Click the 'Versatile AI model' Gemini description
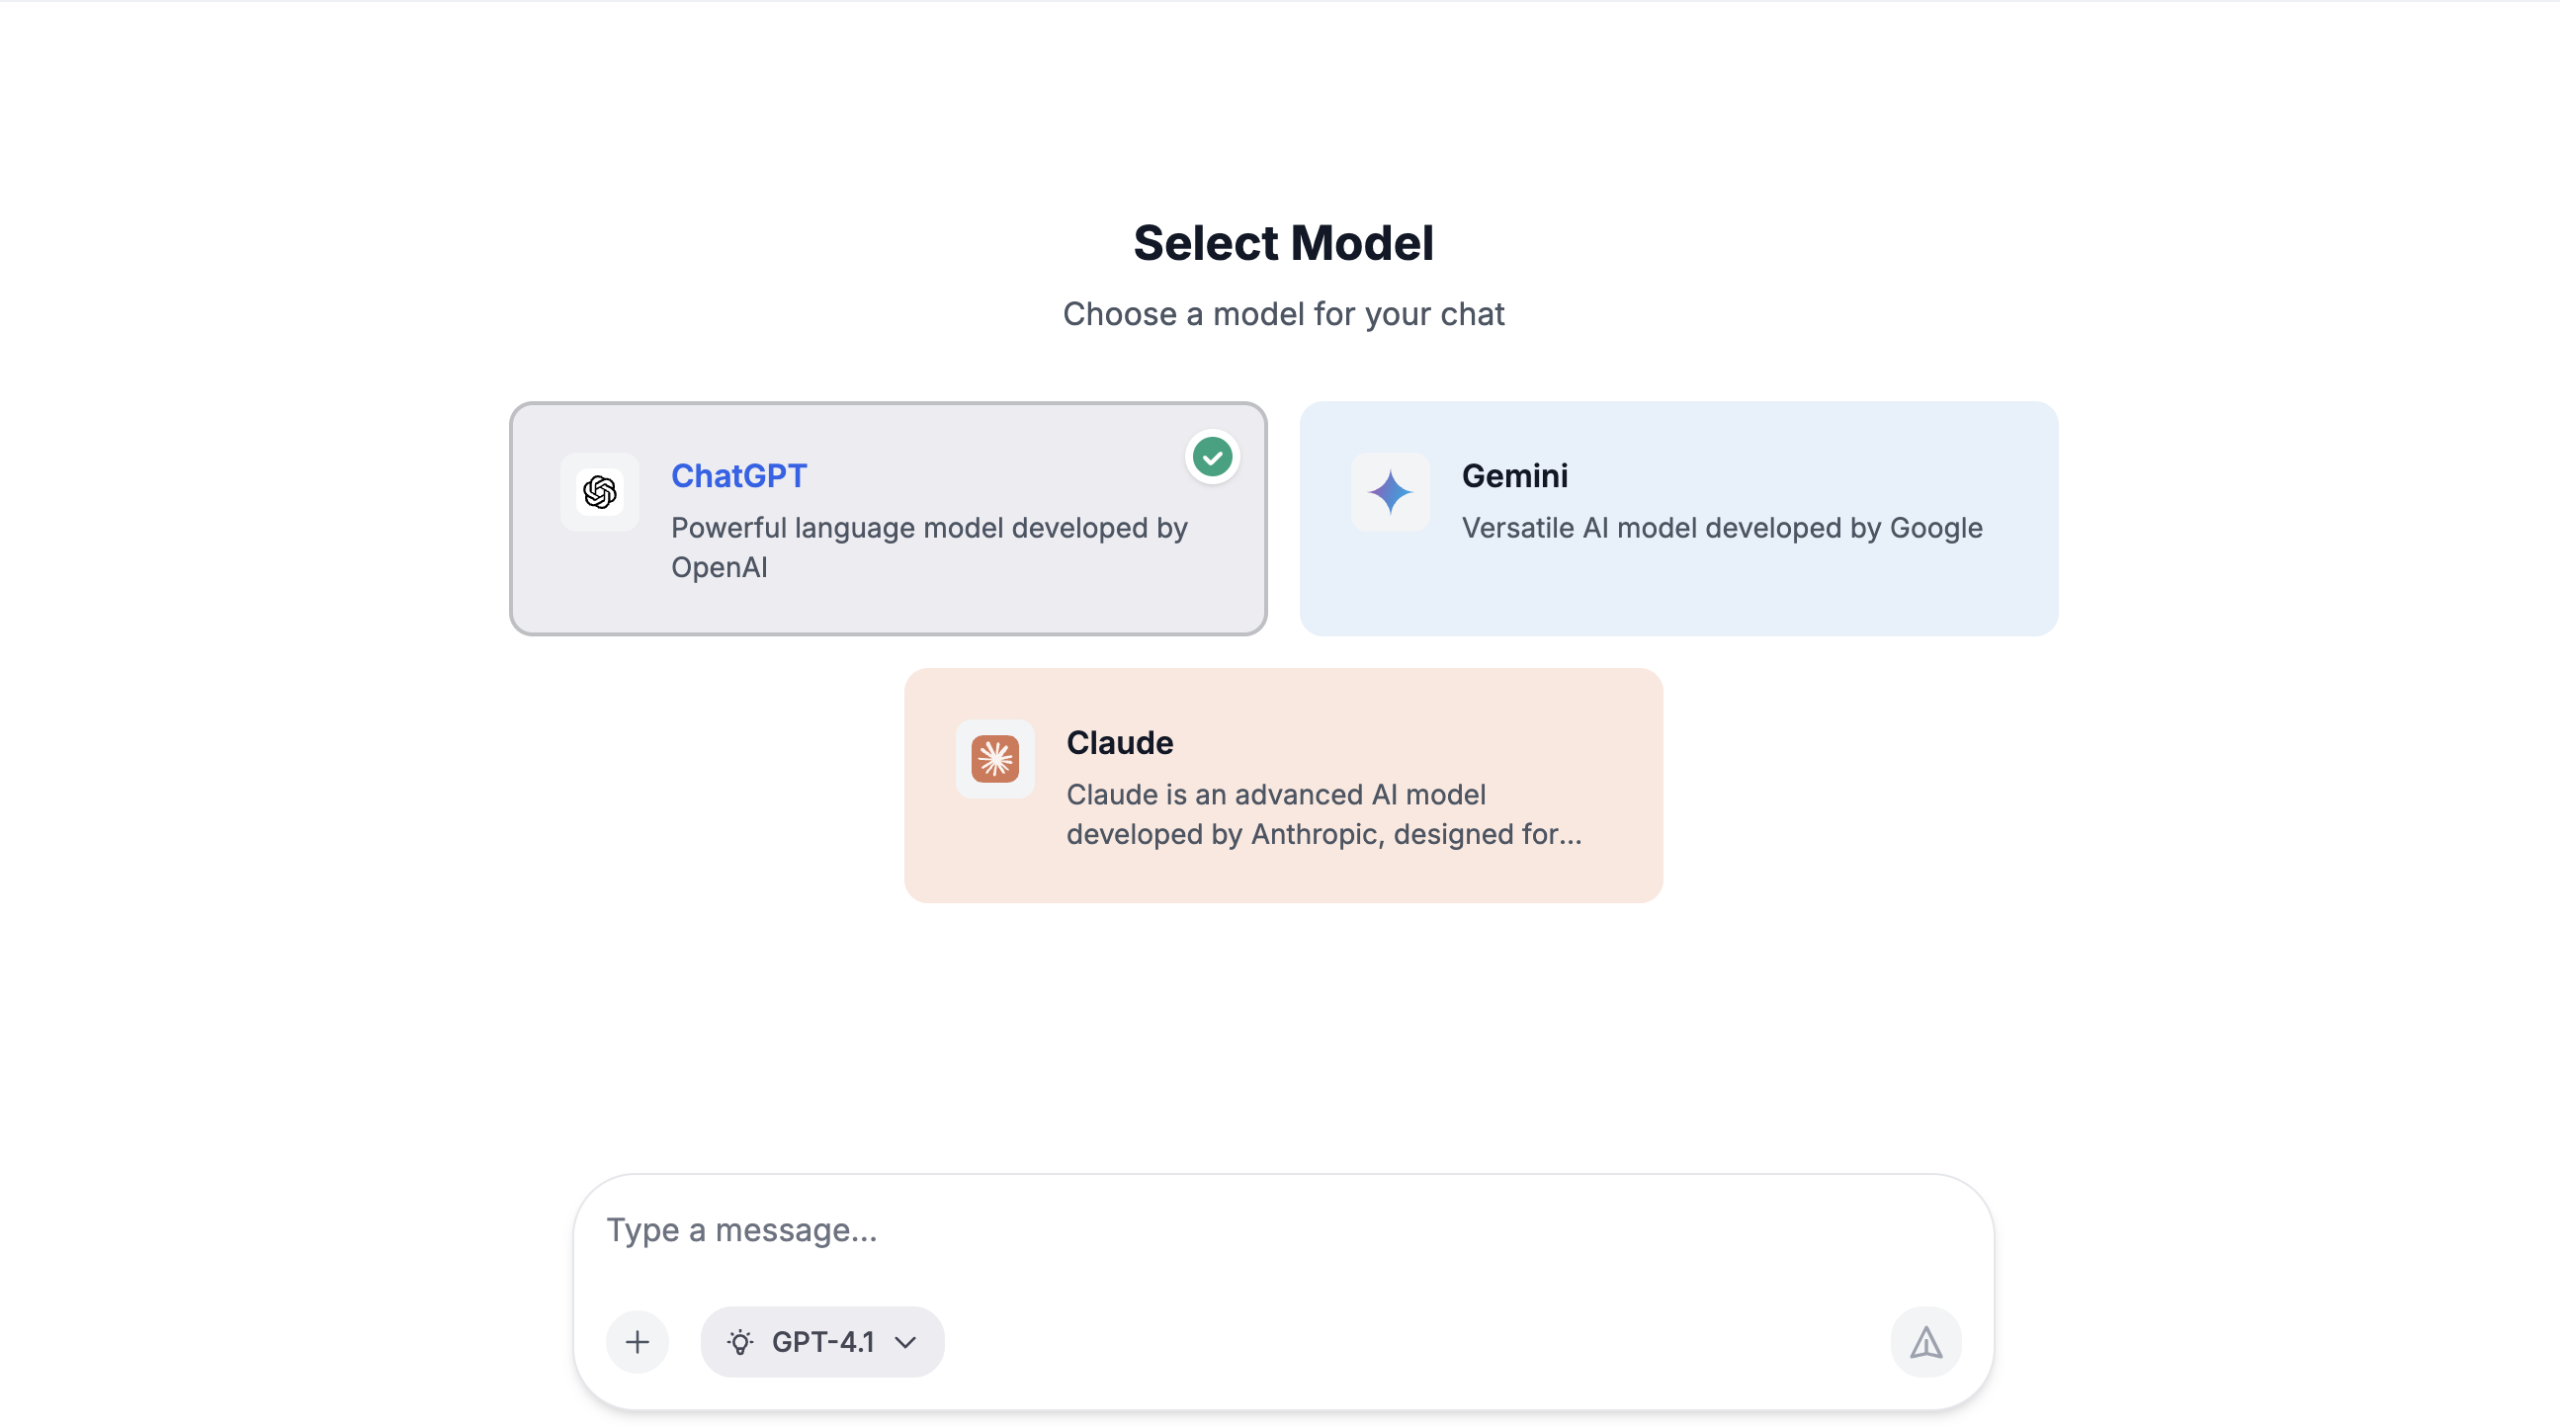Viewport: 2560px width, 1427px height. pyautogui.click(x=1722, y=528)
